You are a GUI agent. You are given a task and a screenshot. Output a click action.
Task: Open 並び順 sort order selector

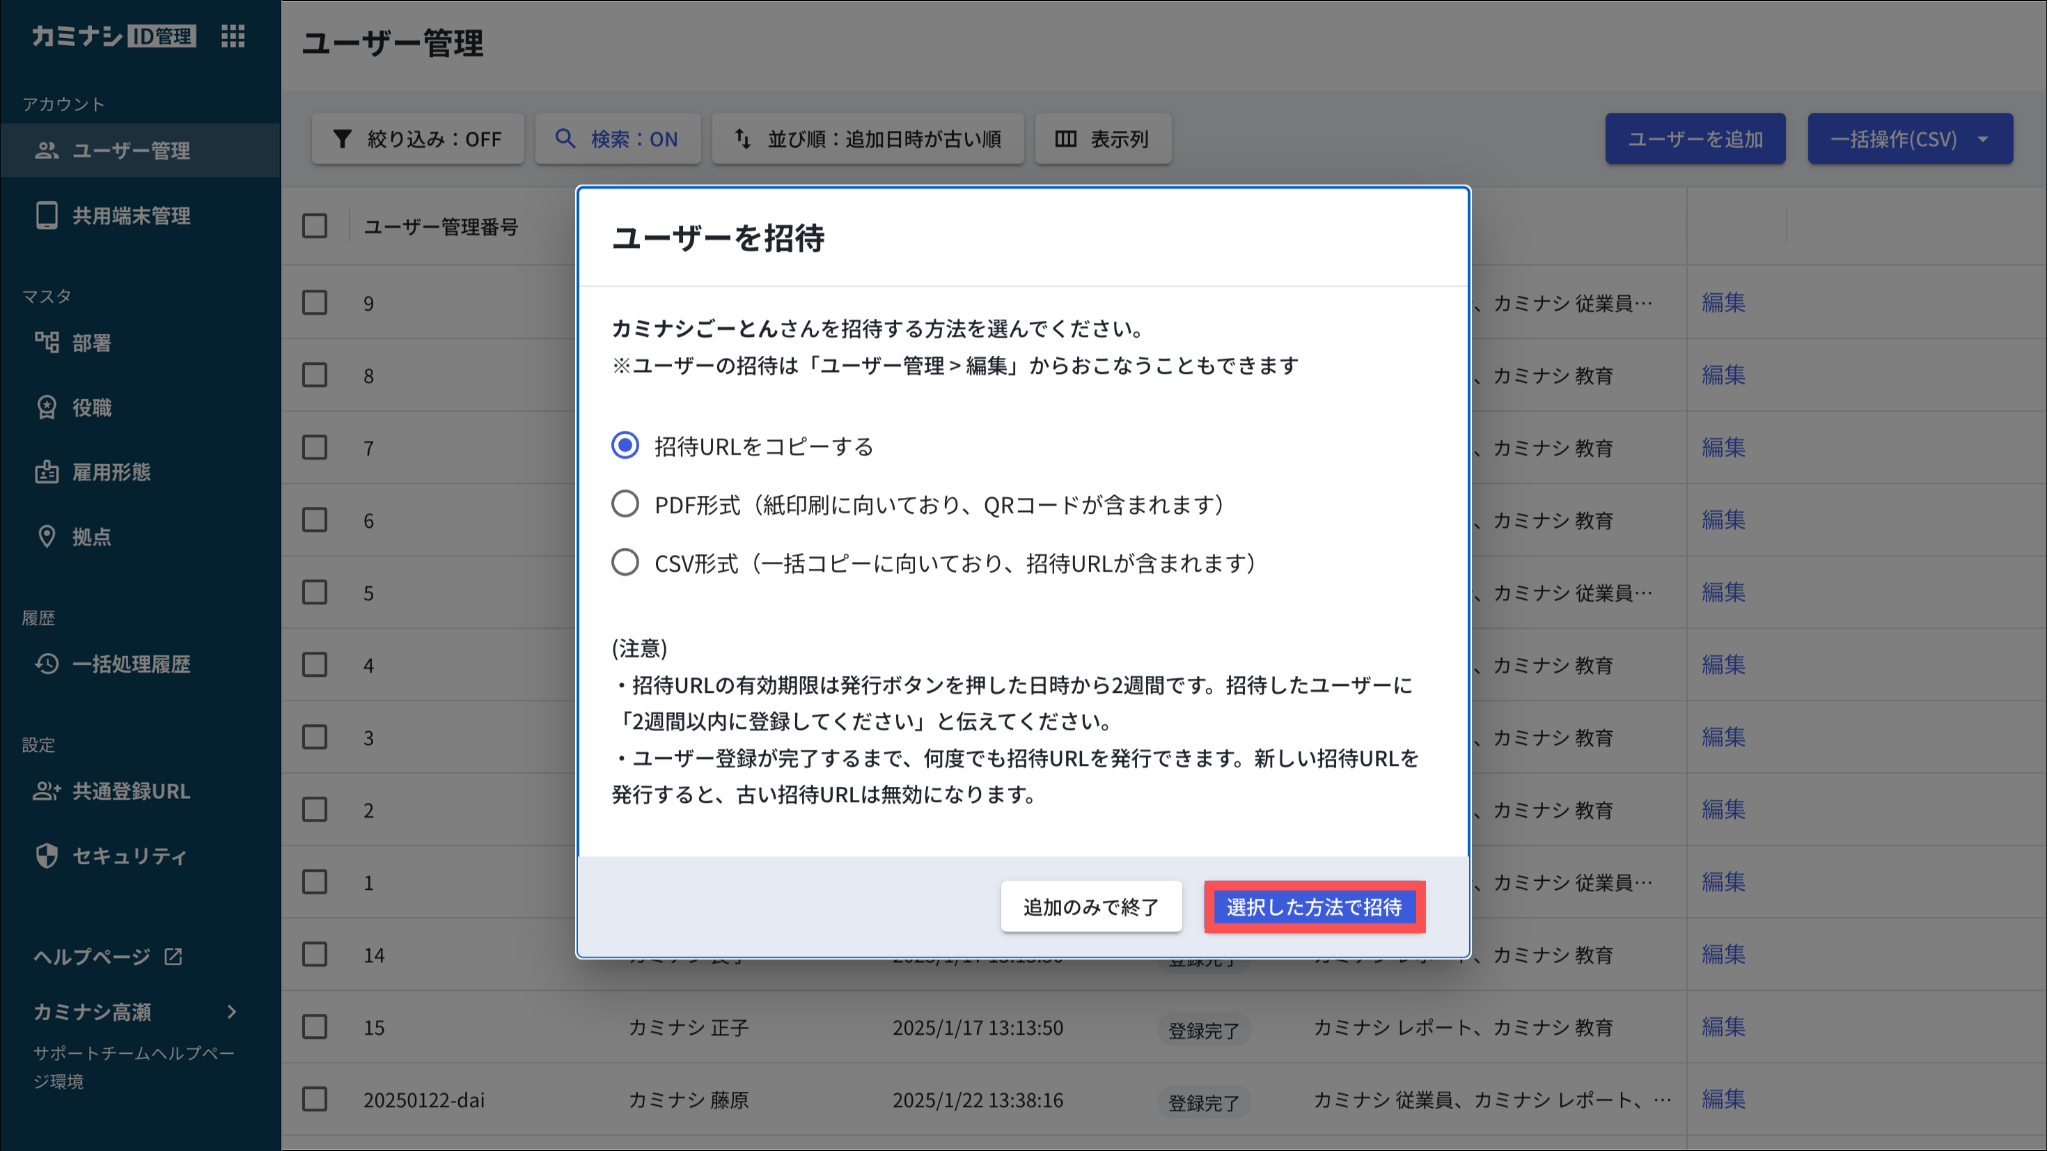coord(867,139)
